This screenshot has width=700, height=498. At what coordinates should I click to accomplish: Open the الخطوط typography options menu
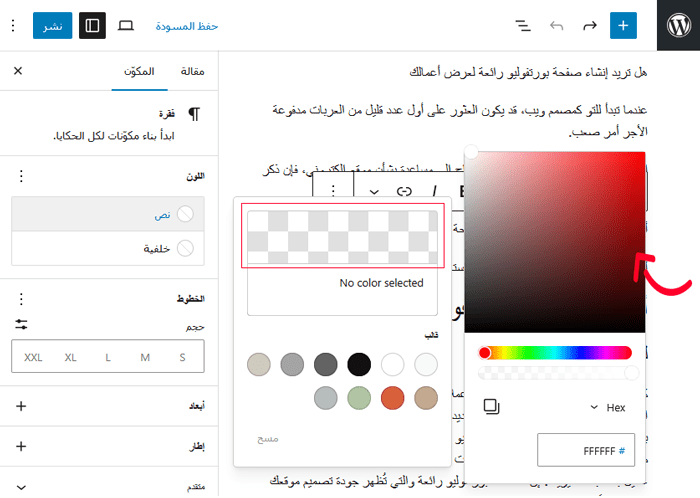(x=21, y=299)
